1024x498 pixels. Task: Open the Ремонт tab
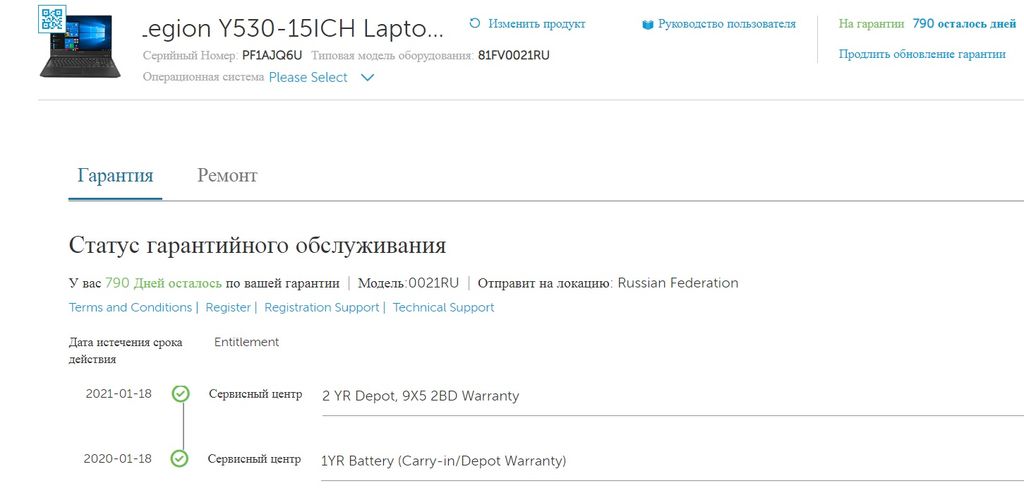point(227,176)
